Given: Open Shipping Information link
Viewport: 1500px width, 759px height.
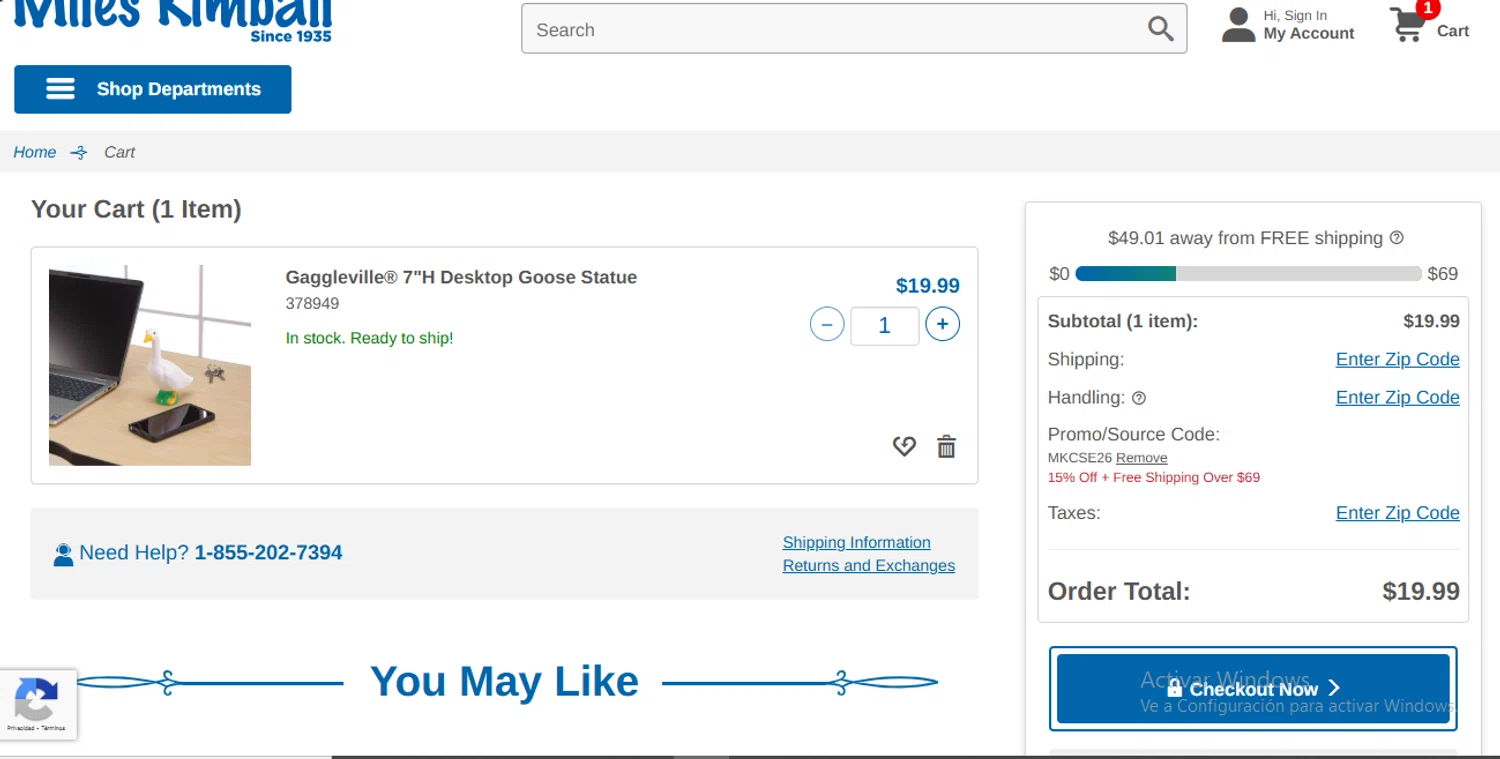Looking at the screenshot, I should 856,543.
